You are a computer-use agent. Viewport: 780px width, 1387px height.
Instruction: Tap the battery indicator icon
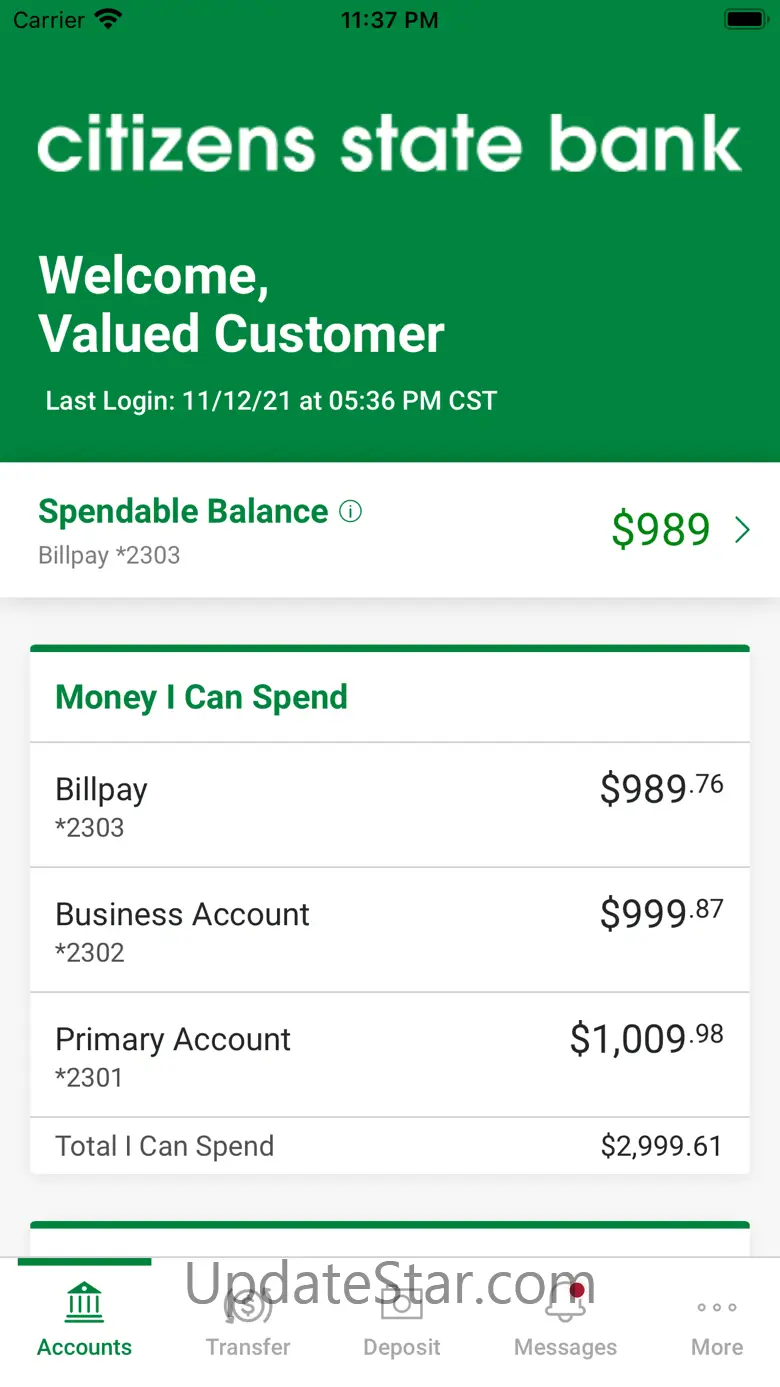click(x=745, y=20)
